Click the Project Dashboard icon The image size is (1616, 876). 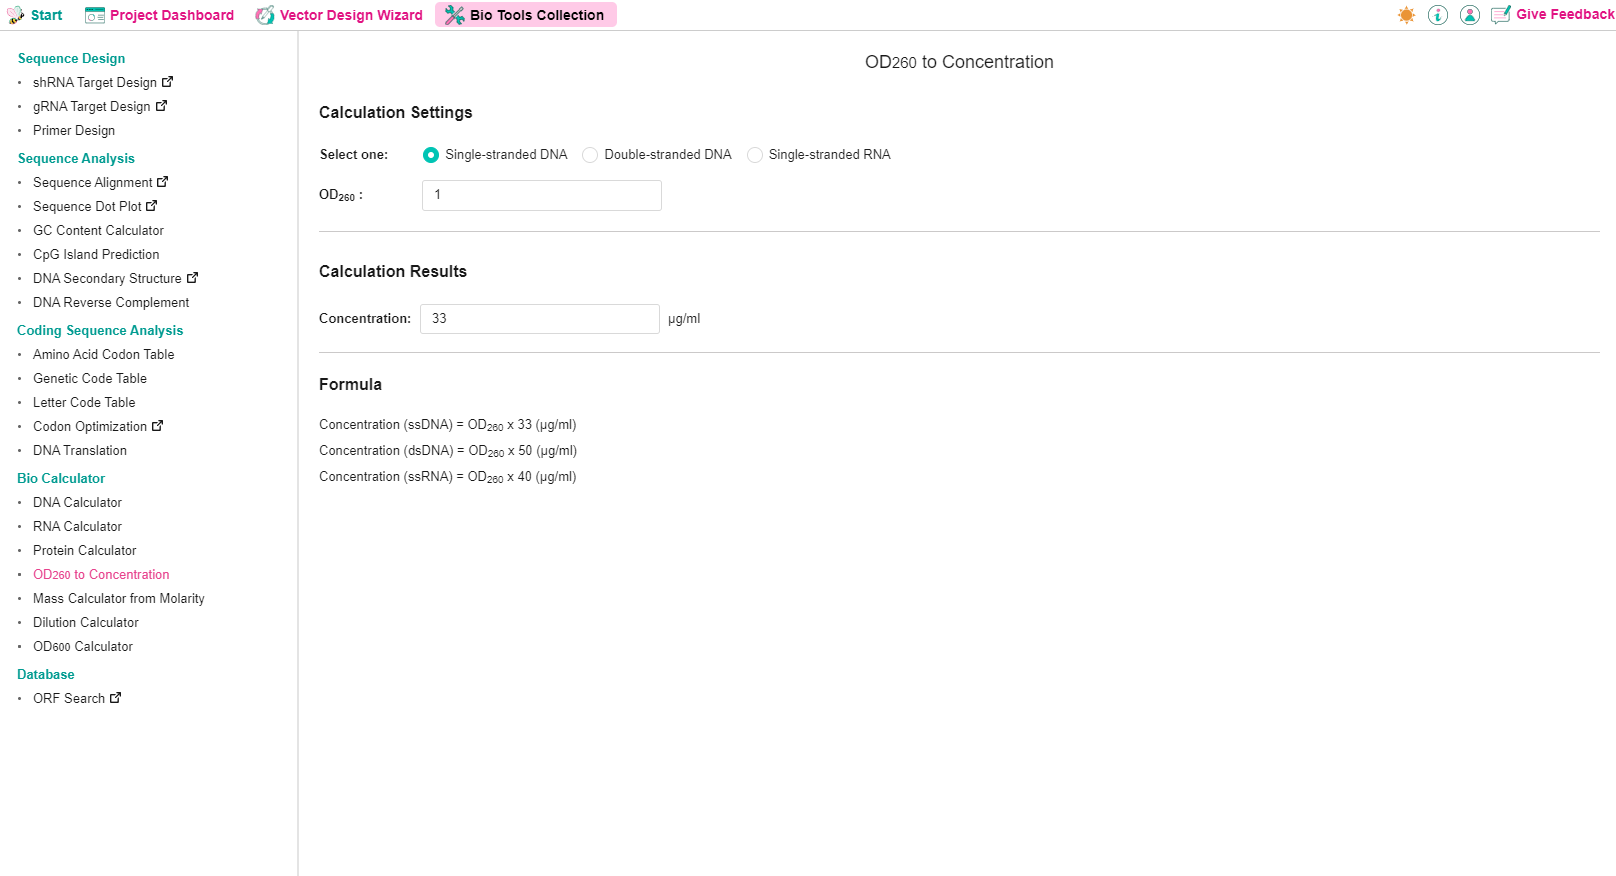[x=95, y=15]
